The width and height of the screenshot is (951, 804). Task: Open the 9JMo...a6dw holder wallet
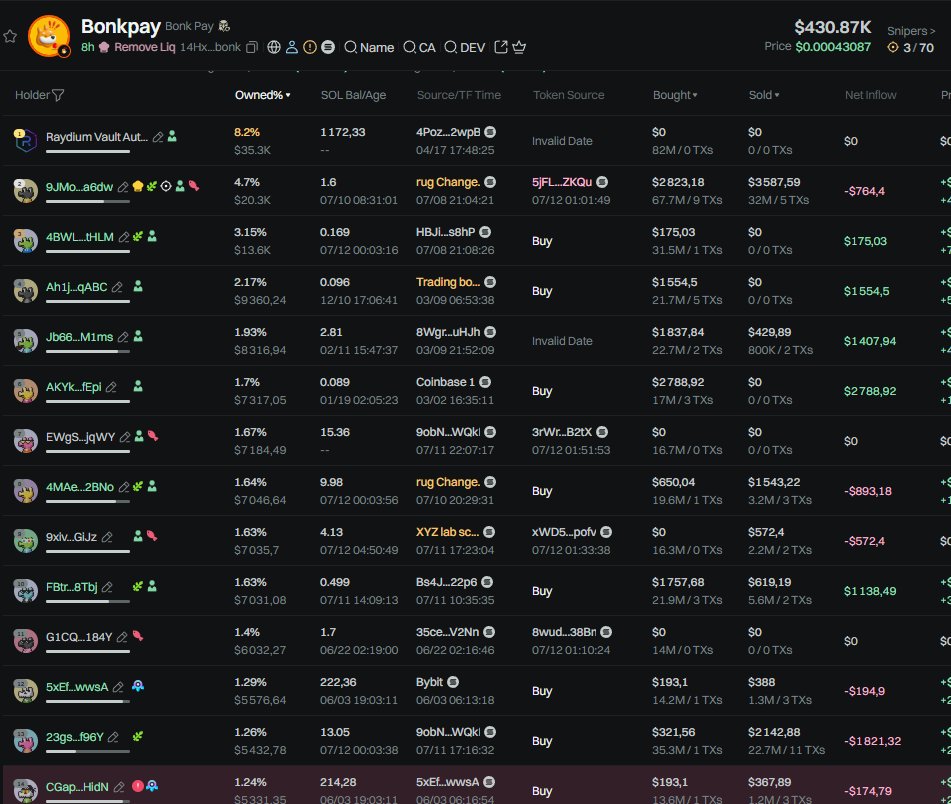79,187
